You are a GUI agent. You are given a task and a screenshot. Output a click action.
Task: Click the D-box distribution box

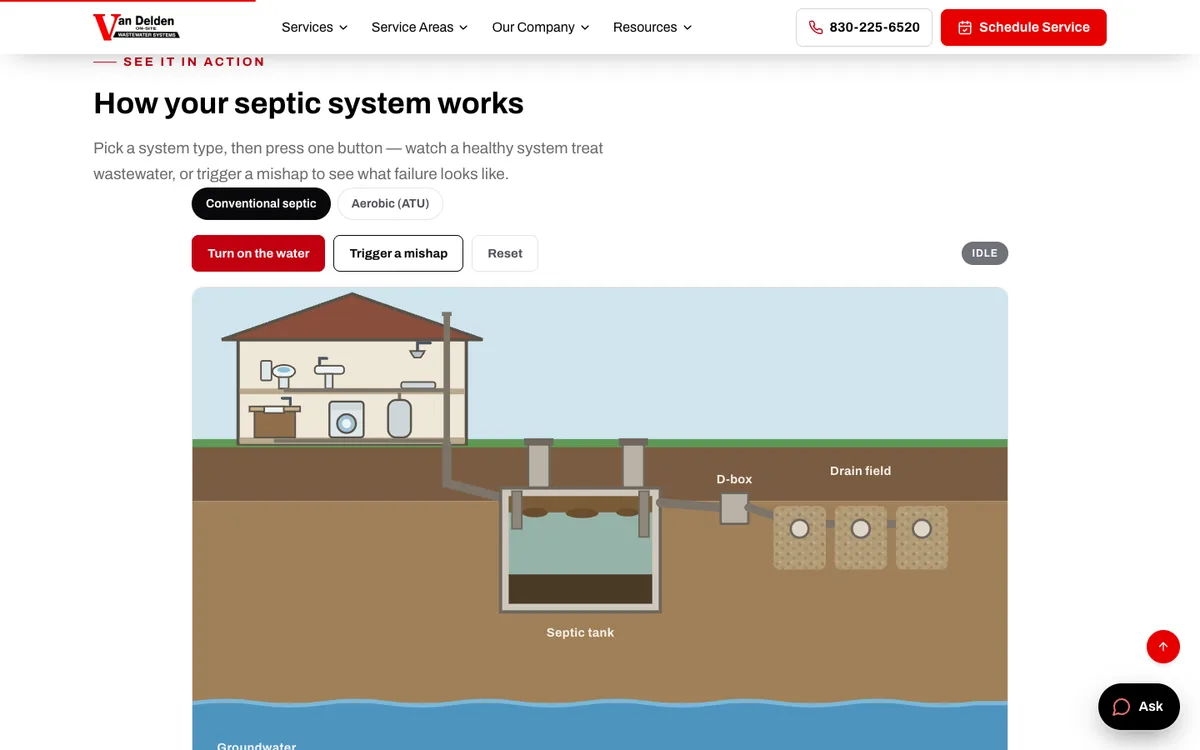[734, 508]
